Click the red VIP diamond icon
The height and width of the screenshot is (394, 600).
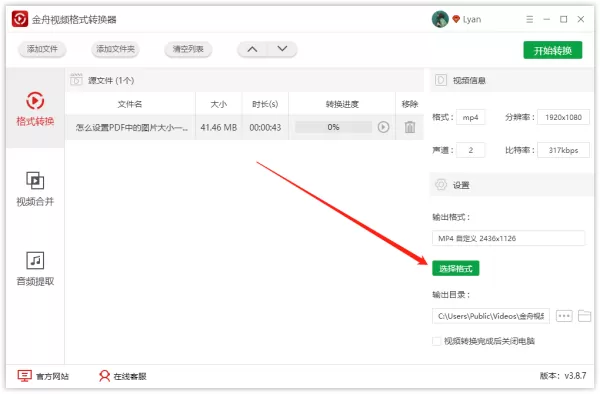click(x=456, y=19)
